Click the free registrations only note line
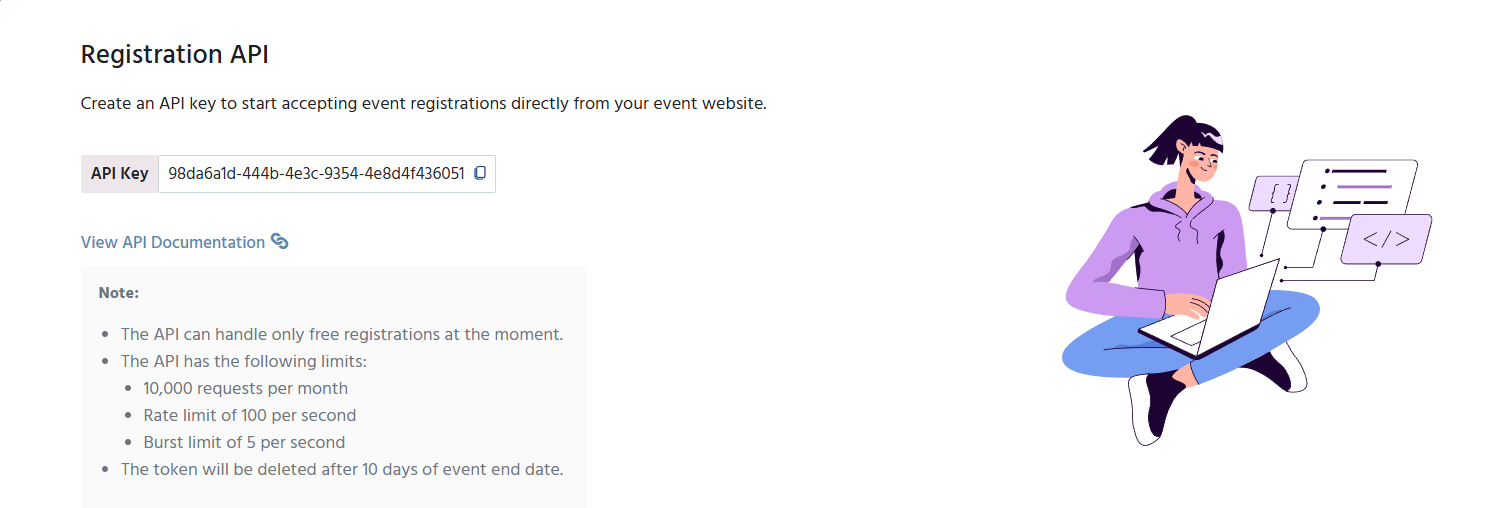This screenshot has height=508, width=1489. click(x=342, y=334)
